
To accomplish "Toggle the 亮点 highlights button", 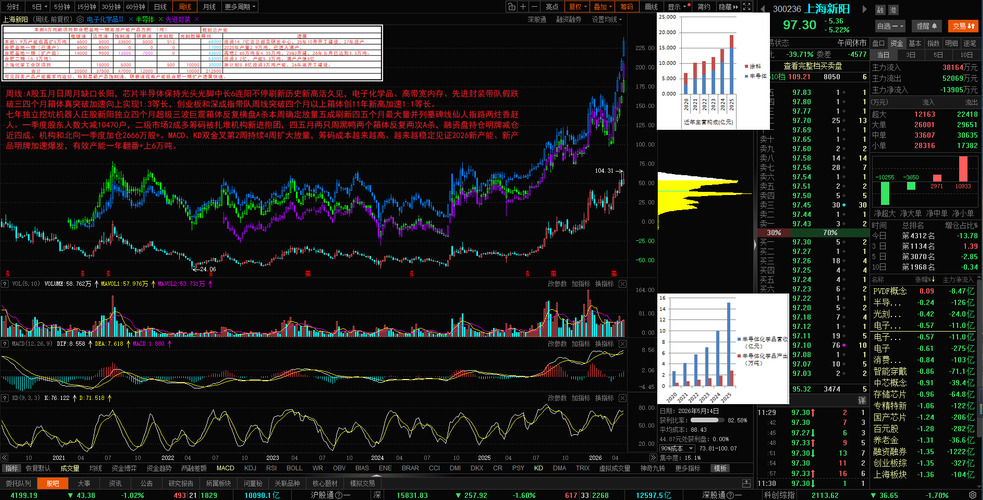I will [552, 6].
